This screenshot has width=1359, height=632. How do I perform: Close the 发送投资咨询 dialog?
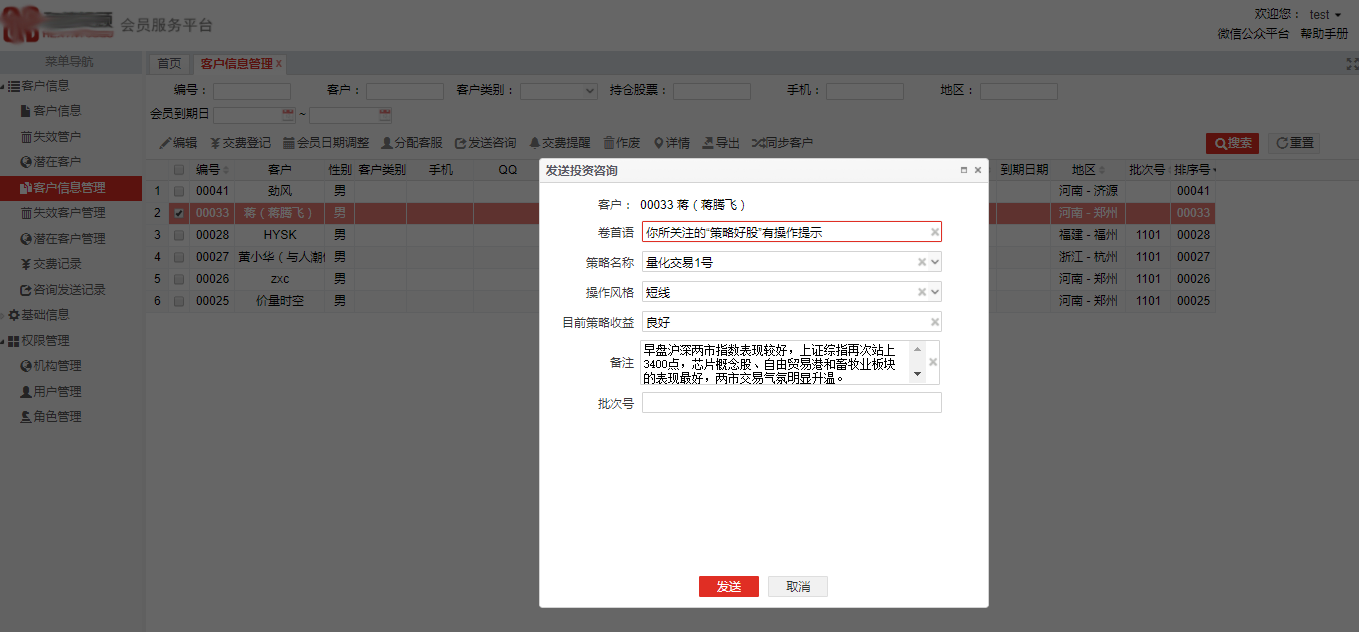click(x=978, y=171)
